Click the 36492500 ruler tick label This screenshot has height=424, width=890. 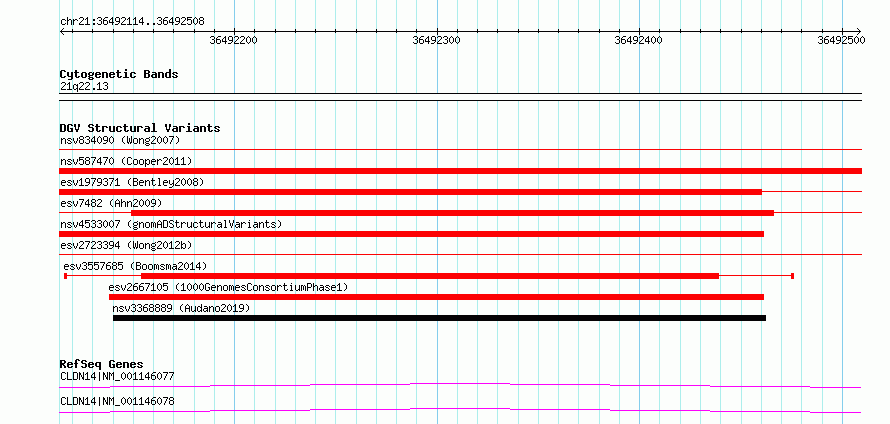coord(841,40)
